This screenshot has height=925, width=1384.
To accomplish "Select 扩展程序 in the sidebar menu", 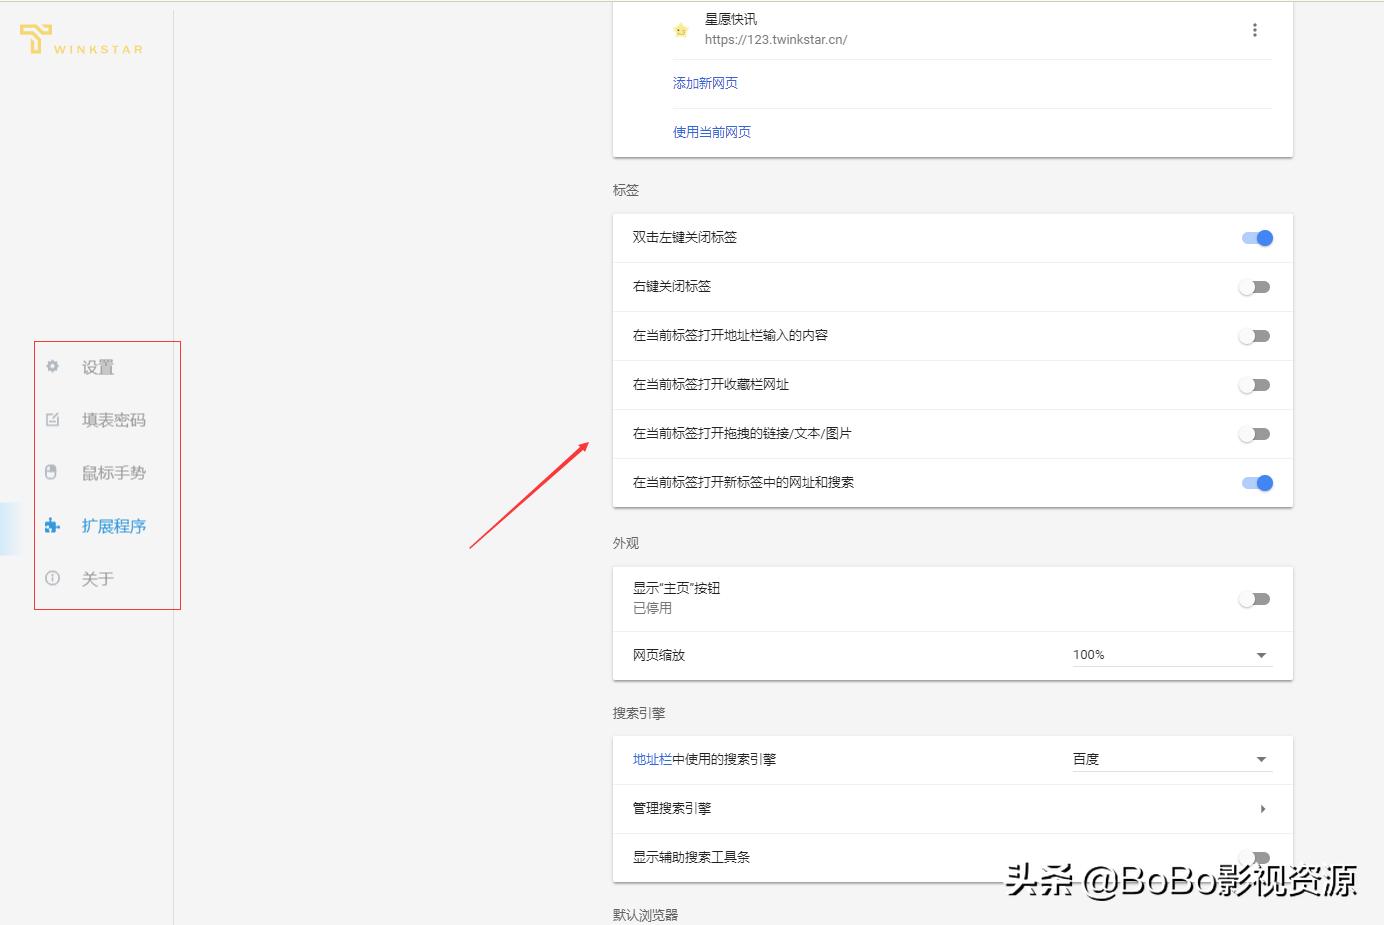I will tap(113, 525).
